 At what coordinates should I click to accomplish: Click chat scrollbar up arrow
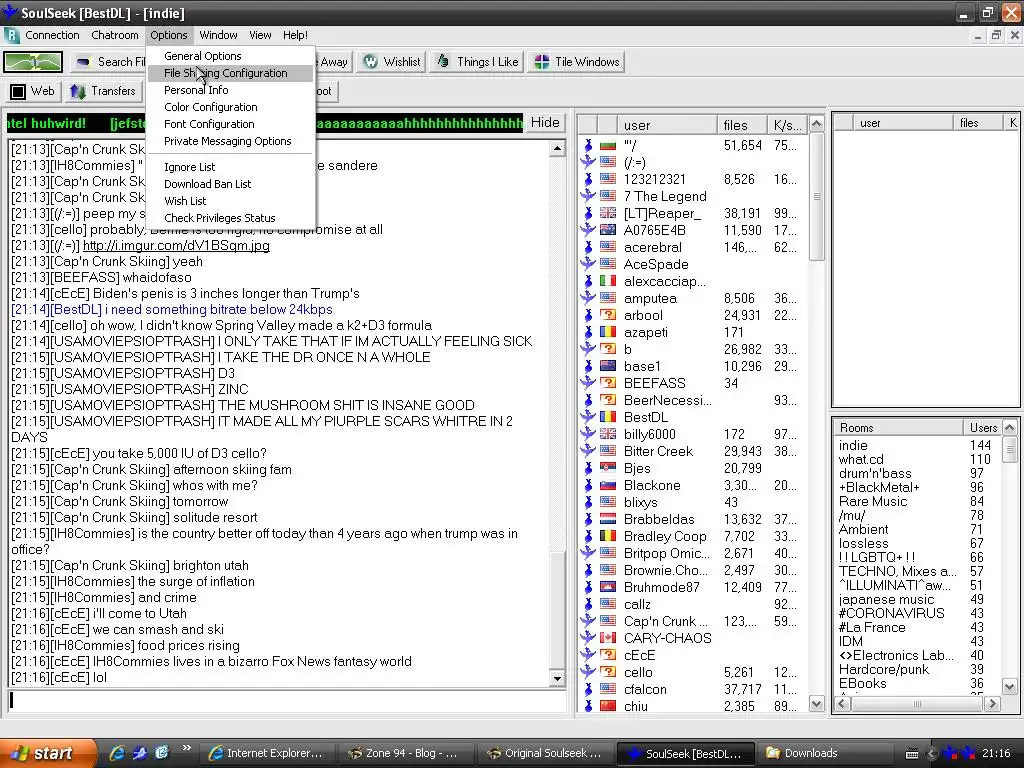(557, 149)
